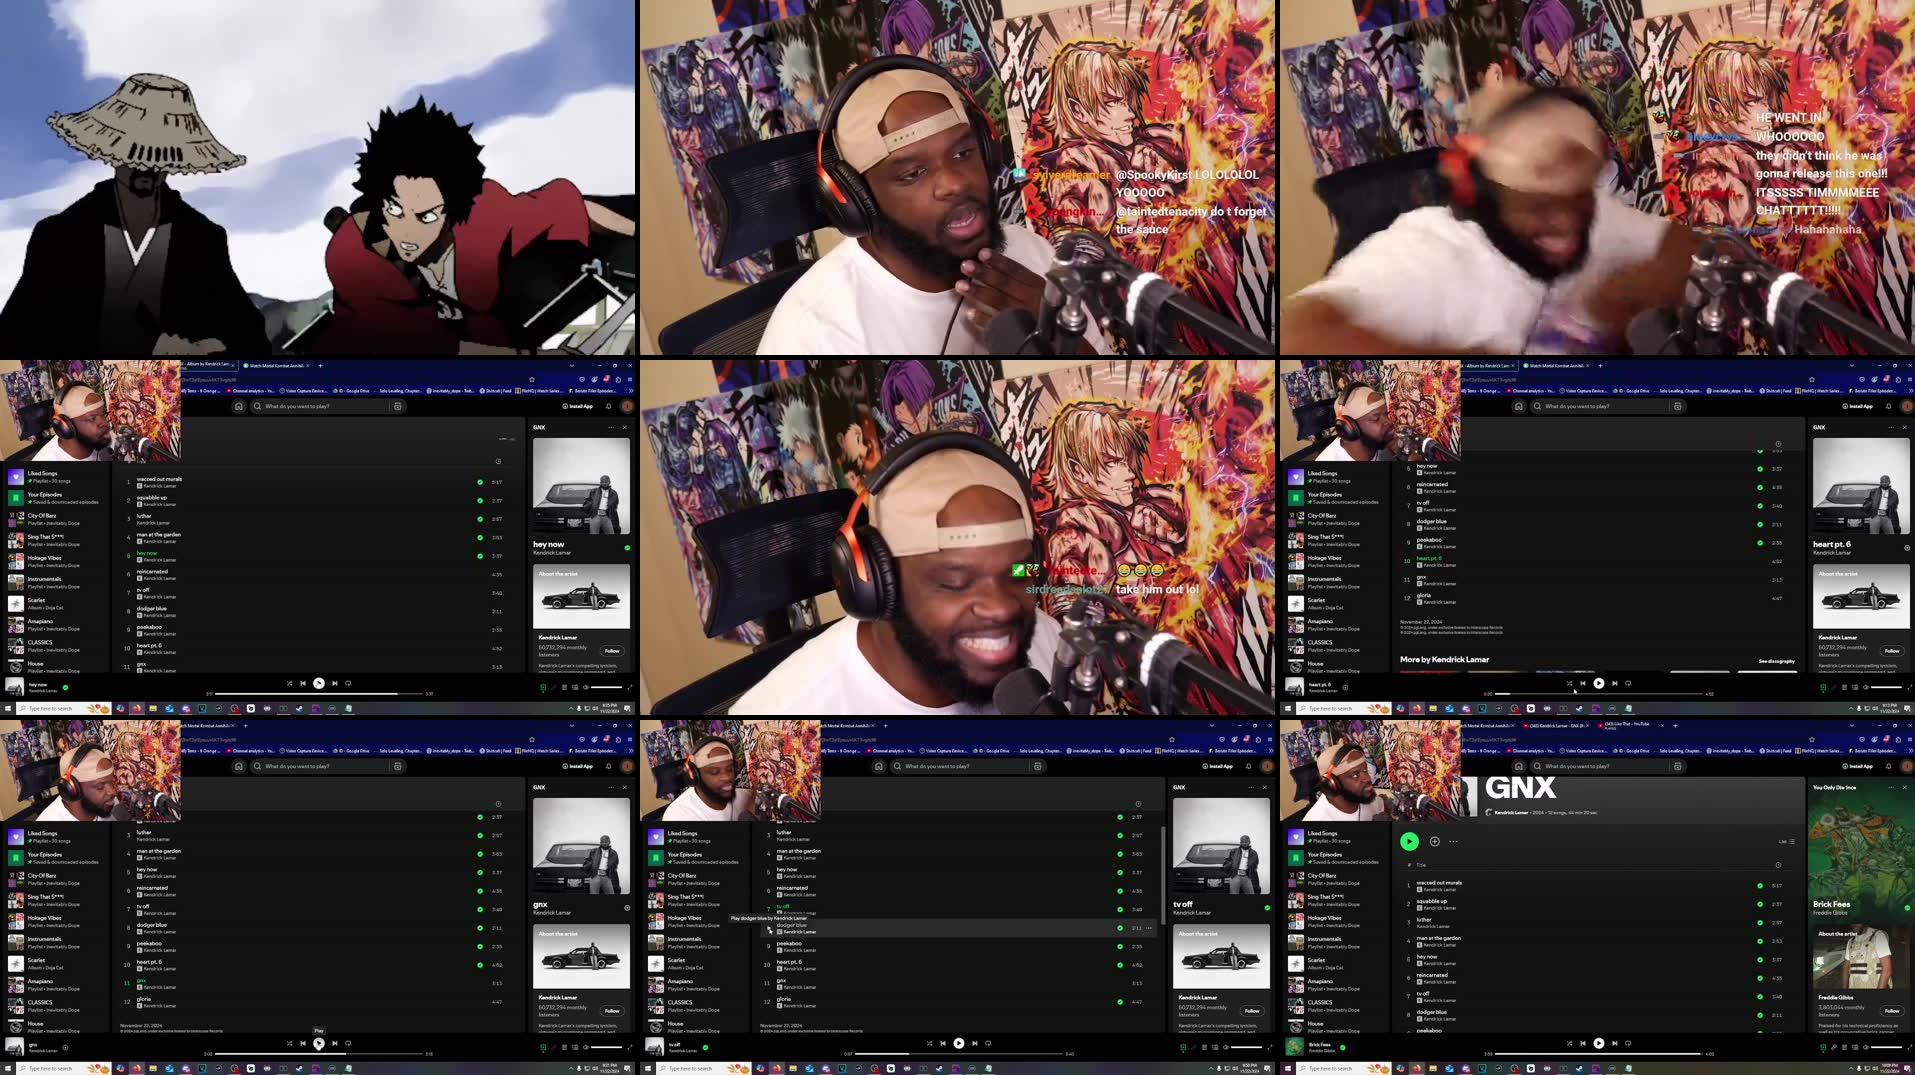This screenshot has height=1075, width=1915.
Task: Close the GNX now-playing panel in the 'gnx' frame
Action: [x=624, y=787]
